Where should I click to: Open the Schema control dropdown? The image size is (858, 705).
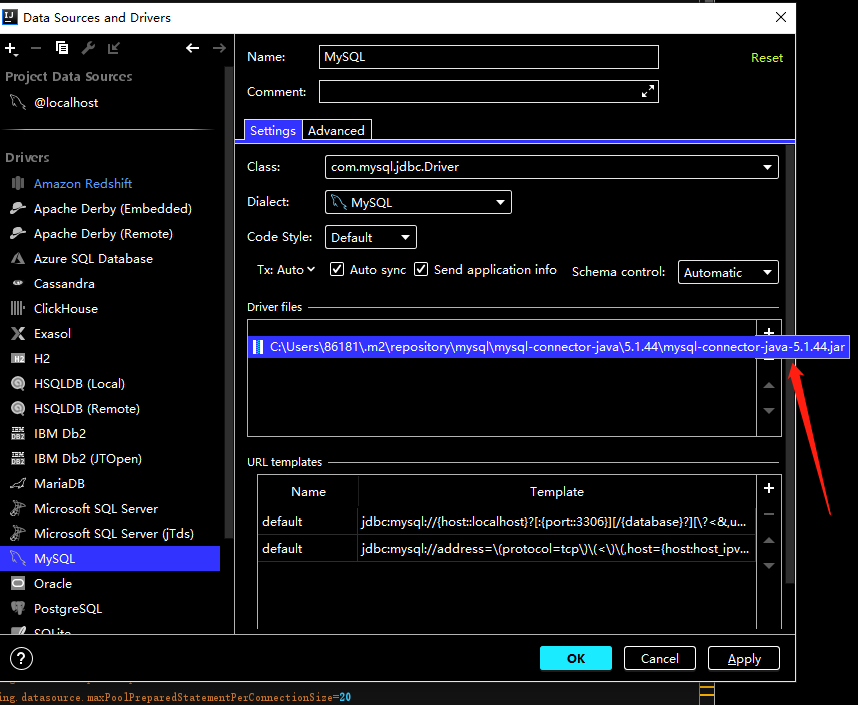(x=728, y=272)
